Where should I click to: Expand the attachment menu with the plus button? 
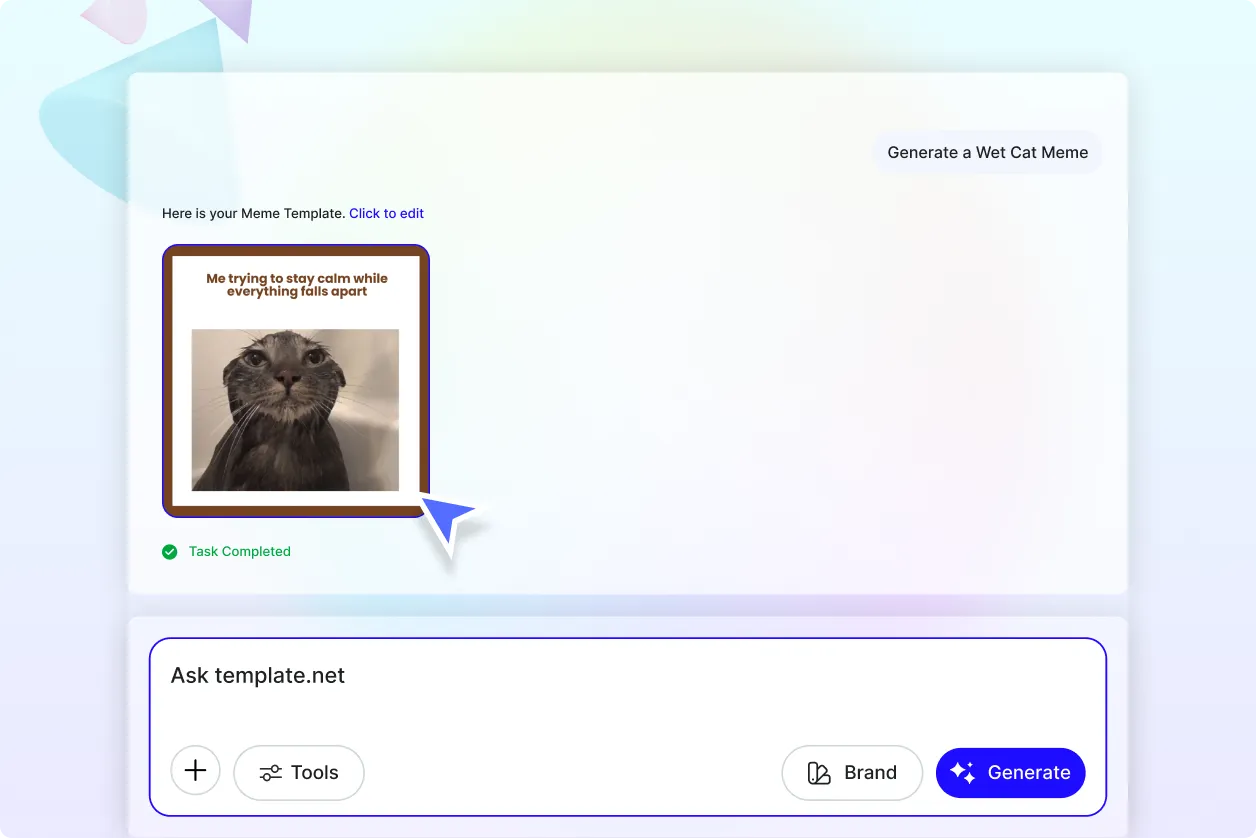[x=195, y=770]
